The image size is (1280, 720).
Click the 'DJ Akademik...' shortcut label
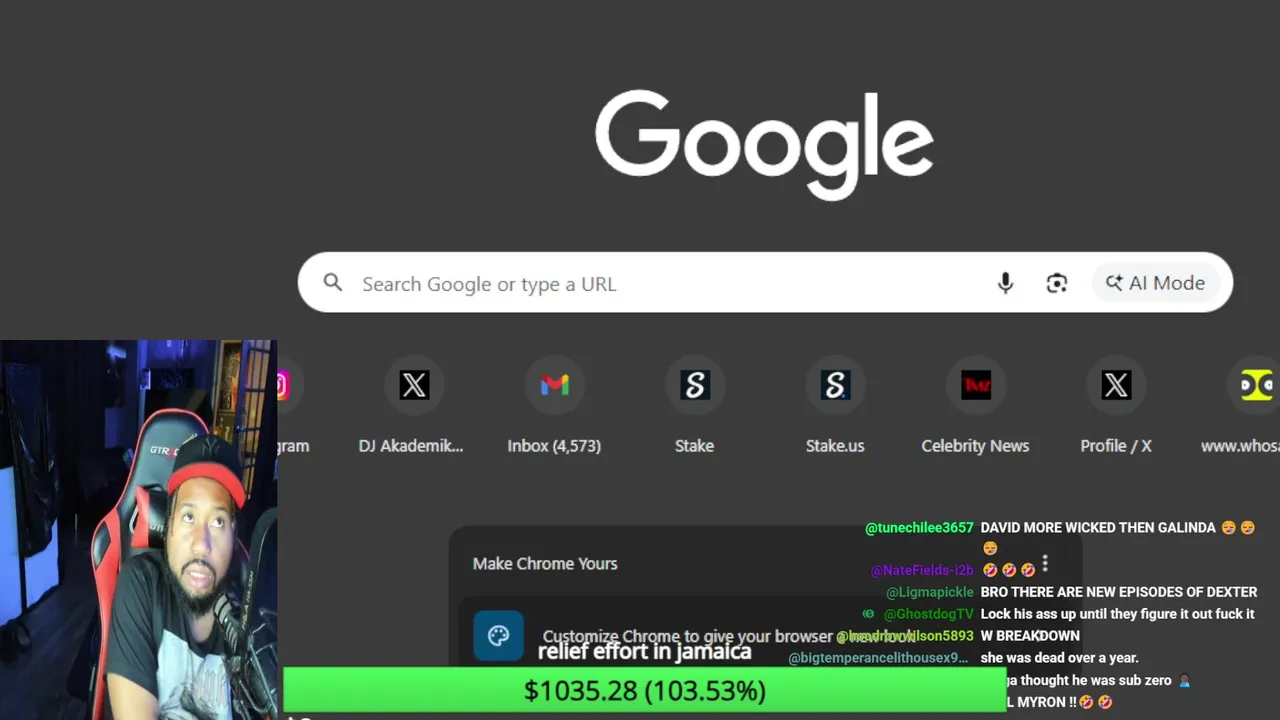point(411,446)
